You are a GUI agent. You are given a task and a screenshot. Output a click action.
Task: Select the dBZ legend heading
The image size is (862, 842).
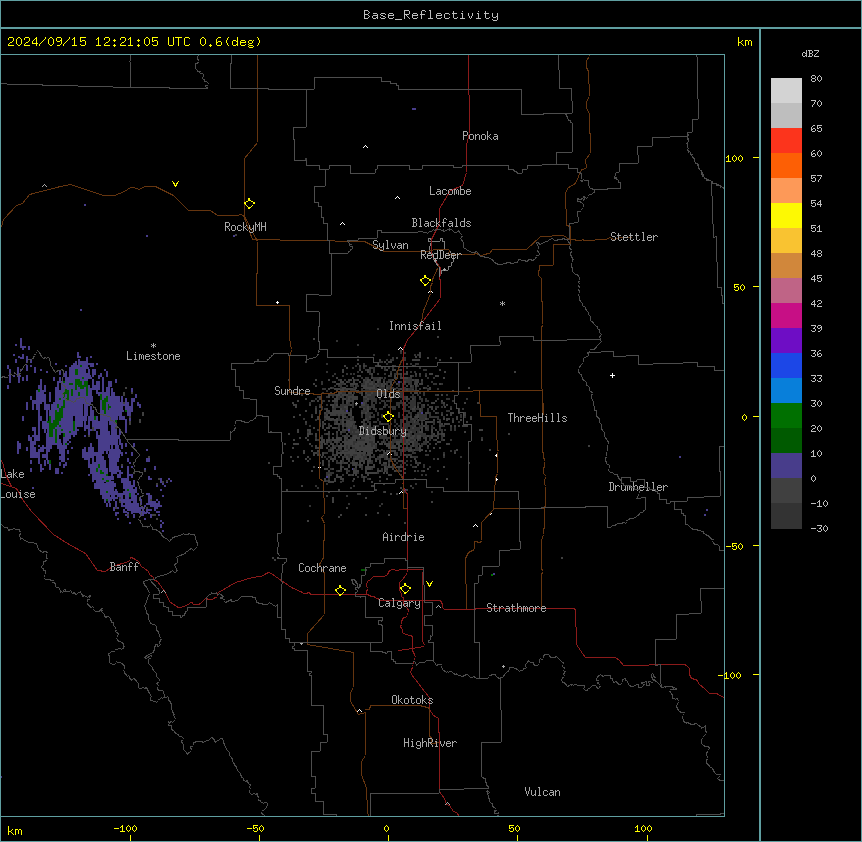click(x=810, y=53)
